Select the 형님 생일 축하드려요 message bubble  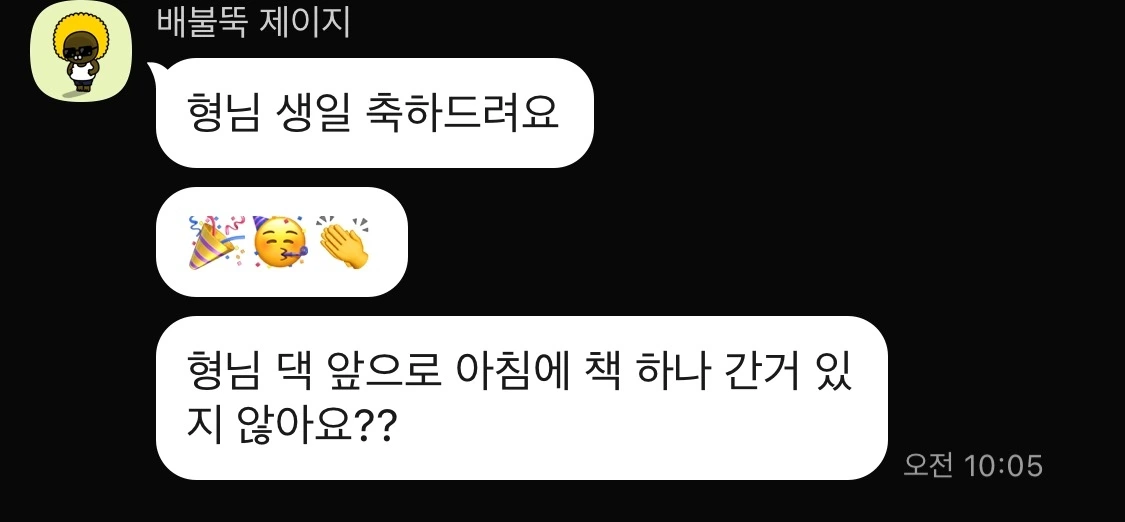point(375,113)
